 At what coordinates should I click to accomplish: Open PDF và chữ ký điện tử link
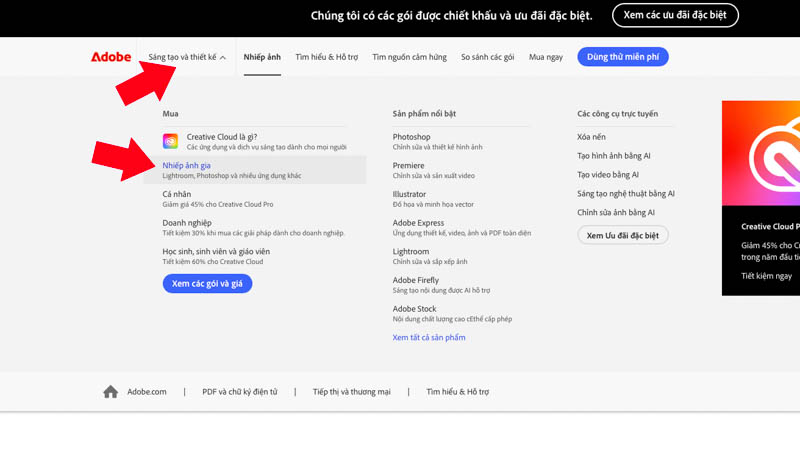240,392
